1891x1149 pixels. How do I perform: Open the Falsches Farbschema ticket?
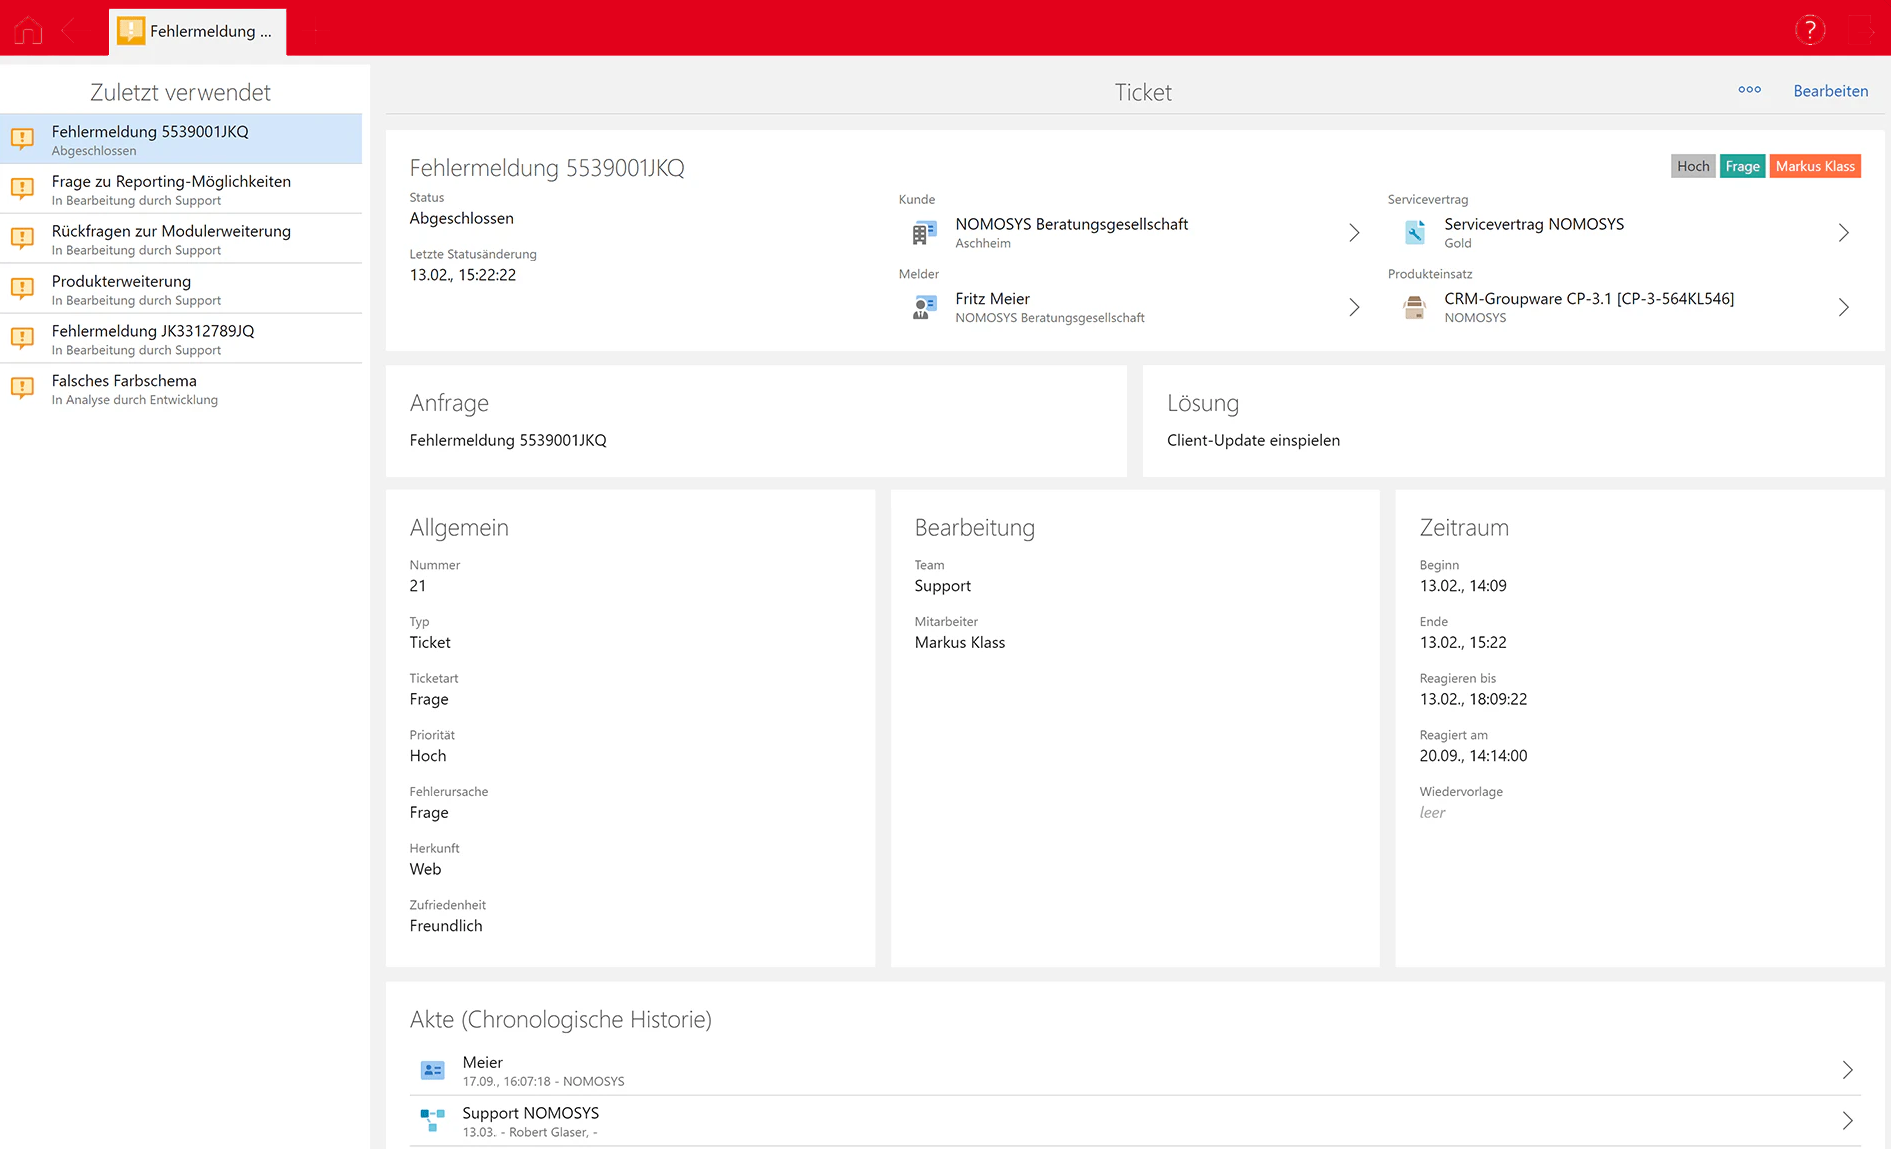pyautogui.click(x=181, y=389)
